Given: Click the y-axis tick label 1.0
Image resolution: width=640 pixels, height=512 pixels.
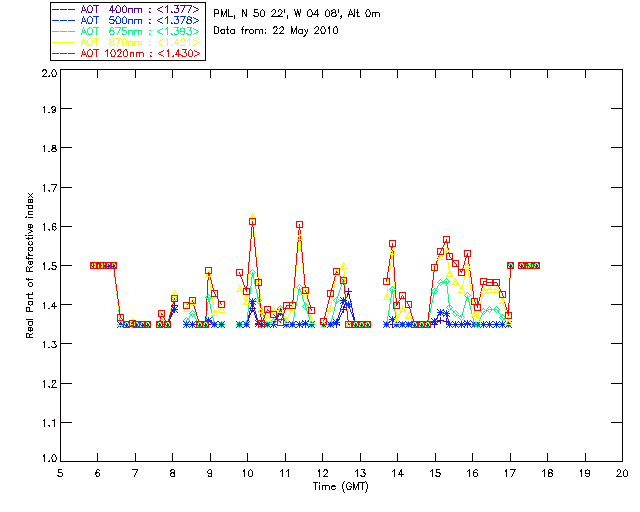Looking at the screenshot, I should click(x=49, y=458).
